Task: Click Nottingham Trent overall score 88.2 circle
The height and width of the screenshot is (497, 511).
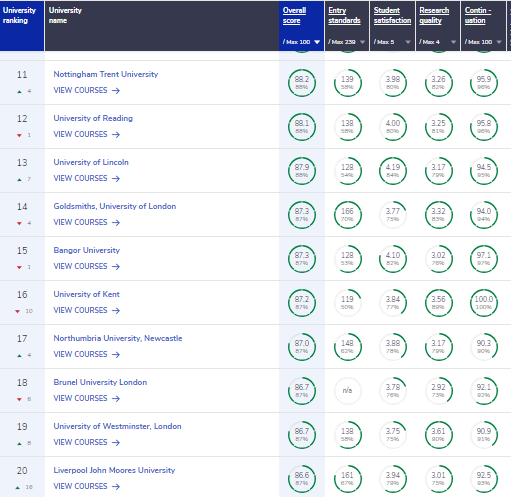Action: [x=302, y=83]
